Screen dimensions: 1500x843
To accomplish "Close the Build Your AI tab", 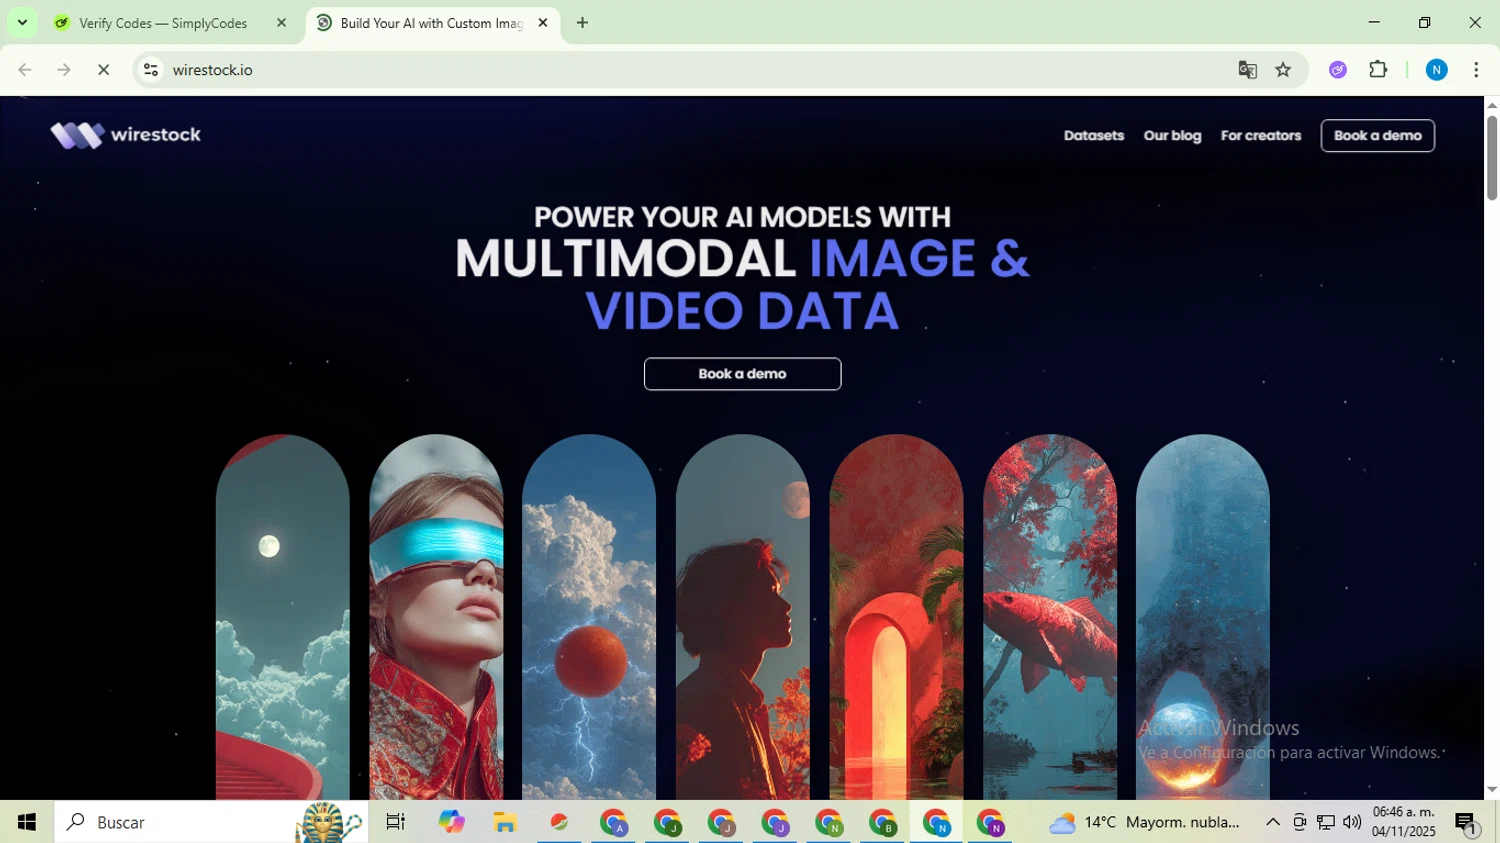I will [x=543, y=23].
